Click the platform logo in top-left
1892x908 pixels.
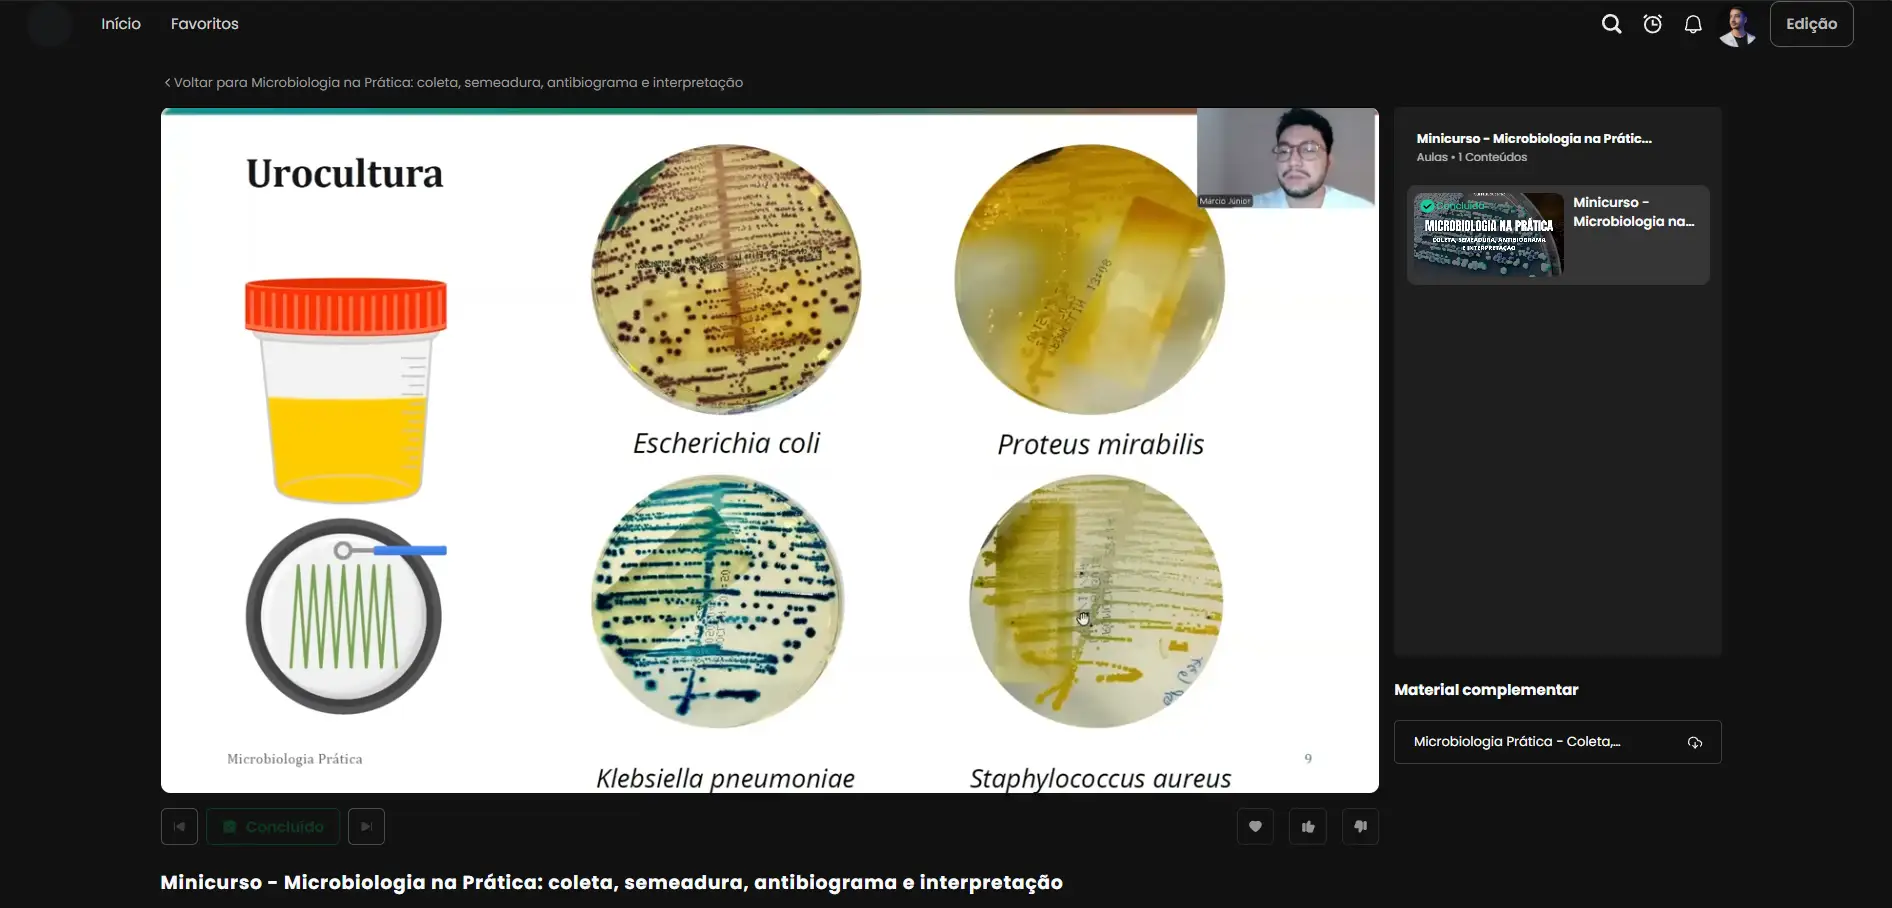coord(50,24)
